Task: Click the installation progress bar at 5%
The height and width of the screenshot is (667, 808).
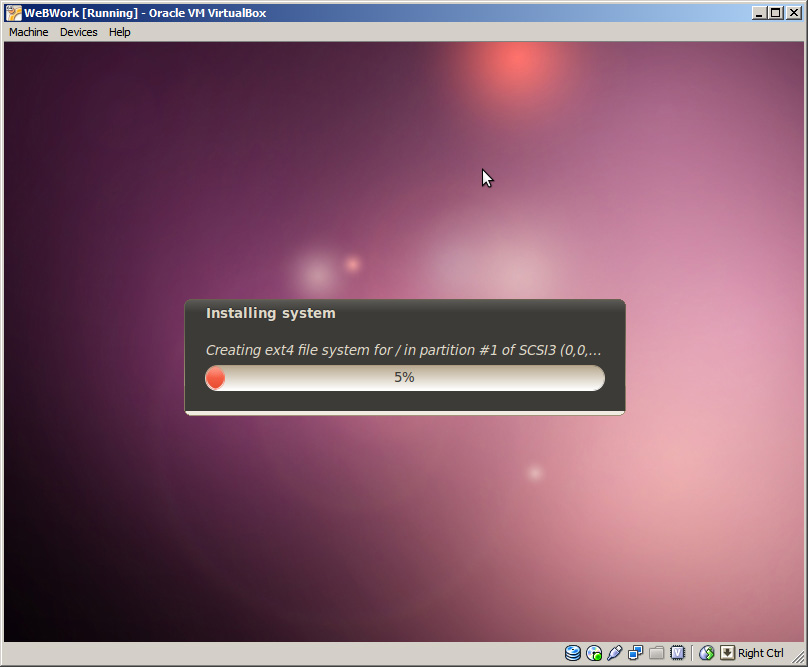Action: click(x=405, y=378)
